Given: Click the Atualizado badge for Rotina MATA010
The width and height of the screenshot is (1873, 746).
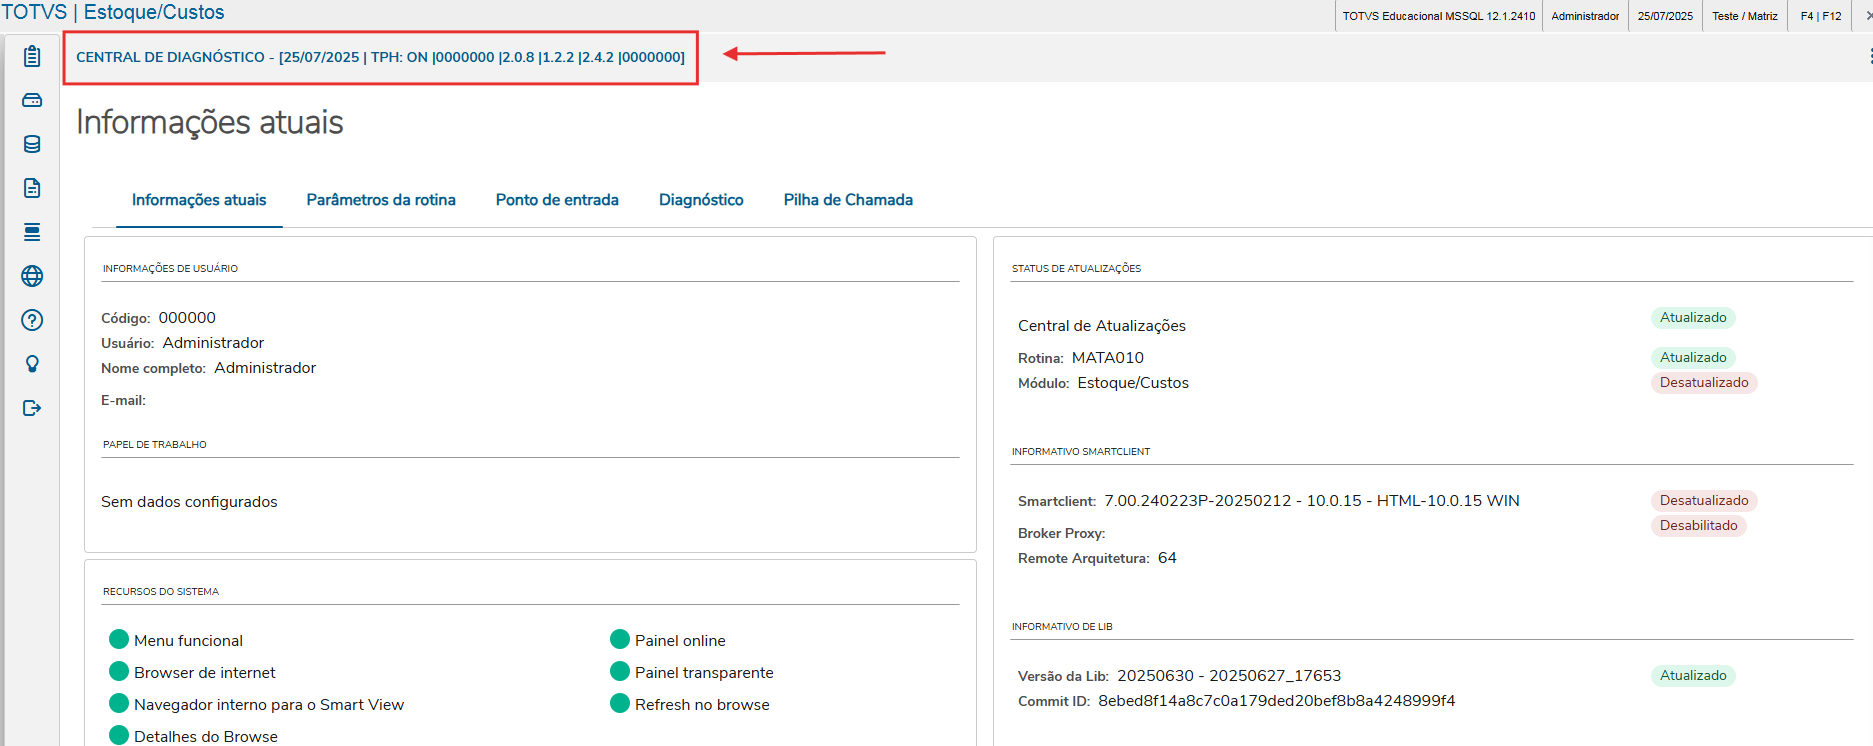Looking at the screenshot, I should point(1693,358).
